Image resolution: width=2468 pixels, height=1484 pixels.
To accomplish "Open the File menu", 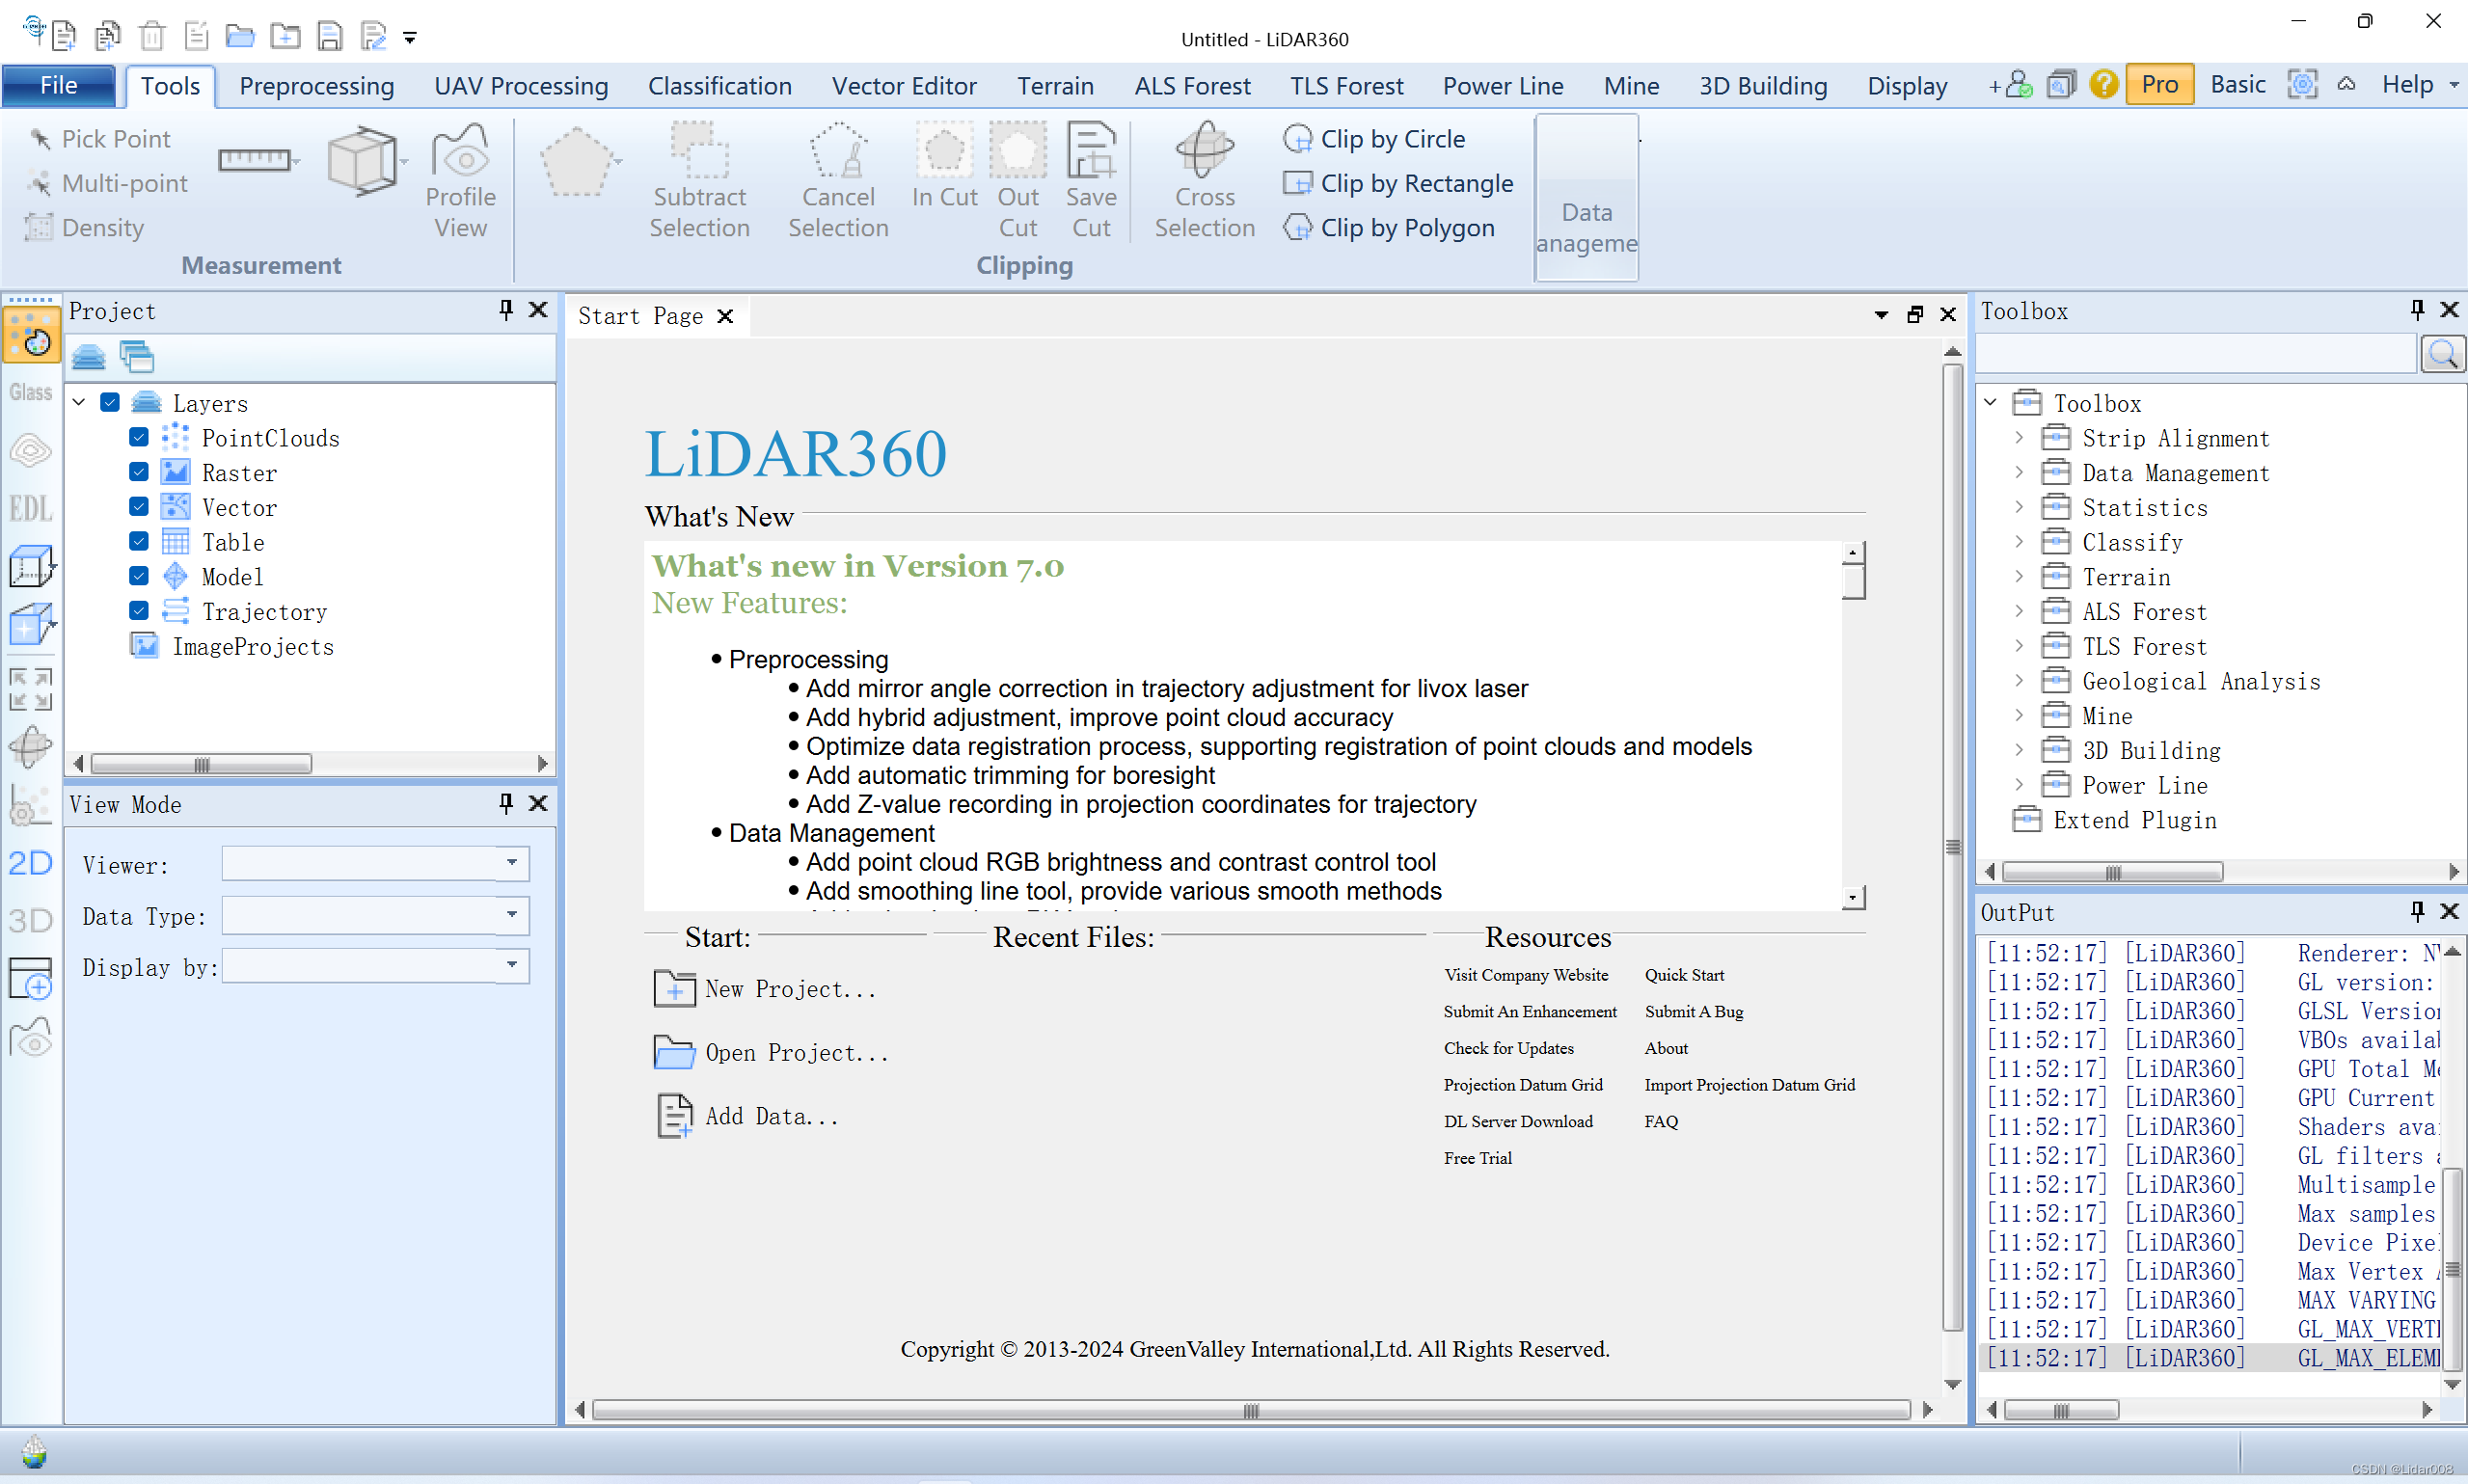I will click(x=58, y=85).
